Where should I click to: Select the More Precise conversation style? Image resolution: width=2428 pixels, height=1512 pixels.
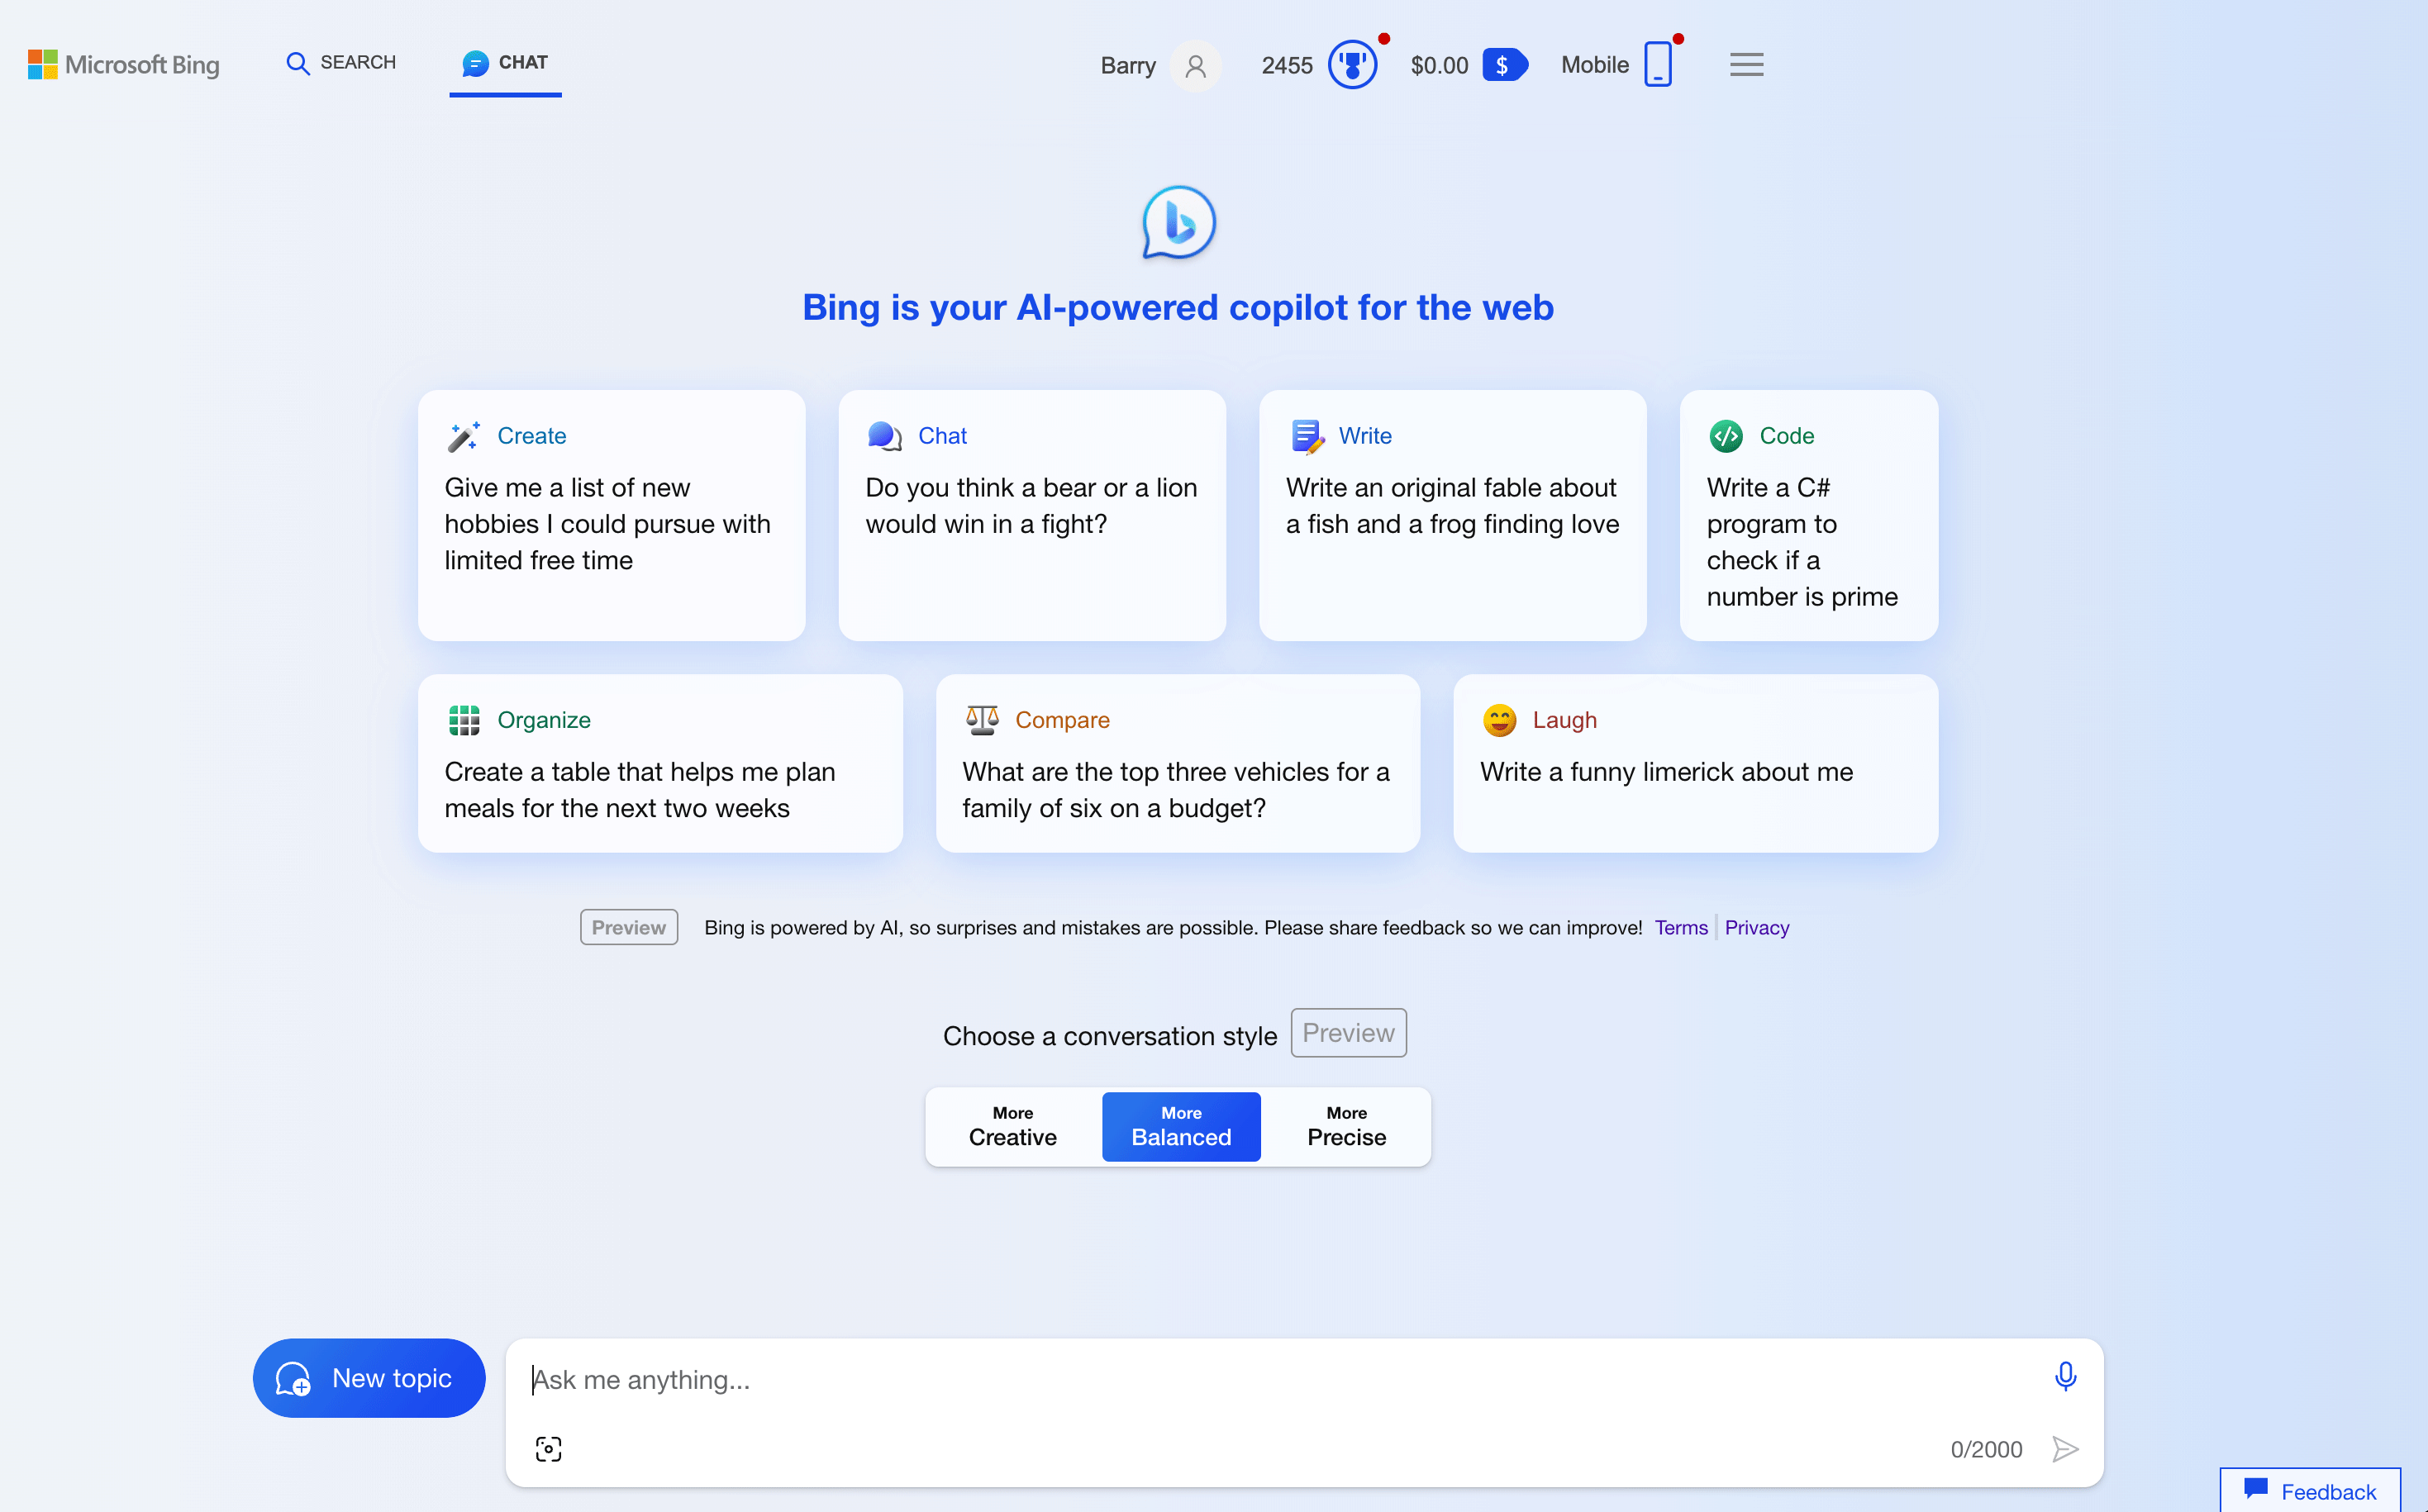tap(1346, 1126)
